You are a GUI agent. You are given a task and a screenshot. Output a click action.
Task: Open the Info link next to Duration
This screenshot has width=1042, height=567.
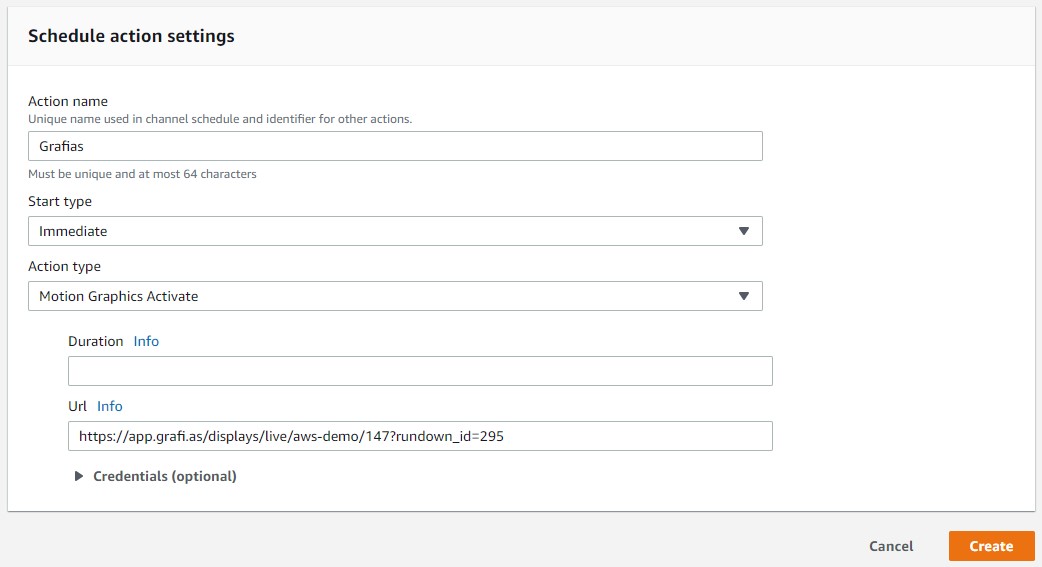(x=146, y=341)
